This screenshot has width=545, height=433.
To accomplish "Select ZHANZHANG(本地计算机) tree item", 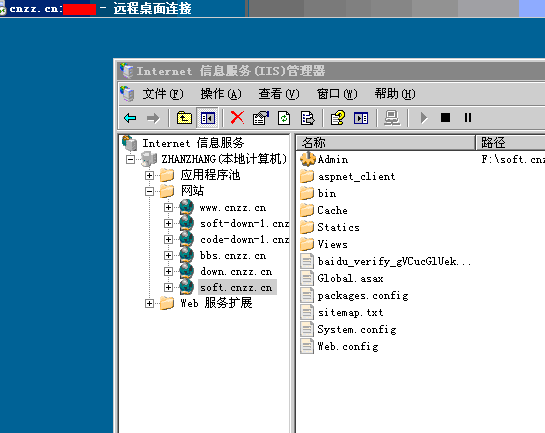I will click(224, 159).
